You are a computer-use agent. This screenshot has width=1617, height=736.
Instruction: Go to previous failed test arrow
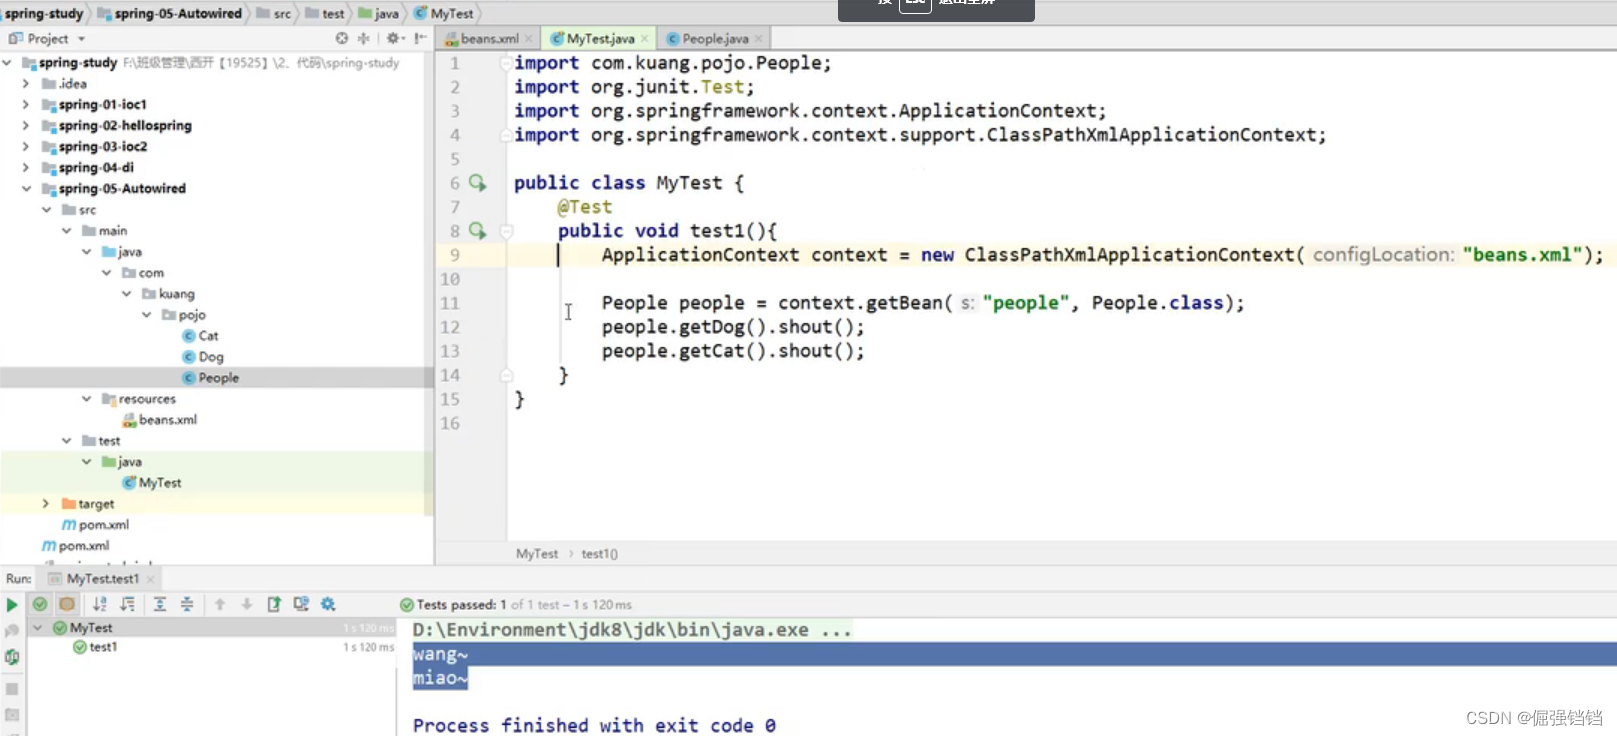(x=220, y=604)
